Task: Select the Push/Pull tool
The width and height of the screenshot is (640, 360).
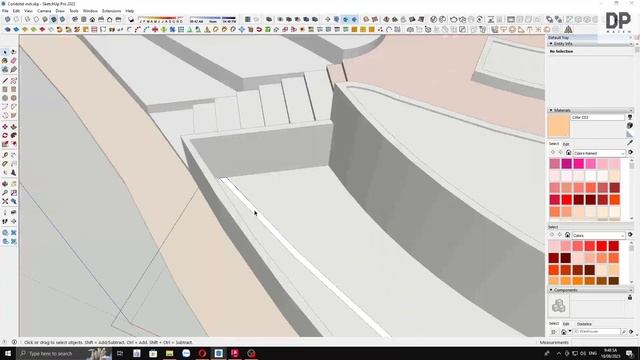Action: pos(13,127)
